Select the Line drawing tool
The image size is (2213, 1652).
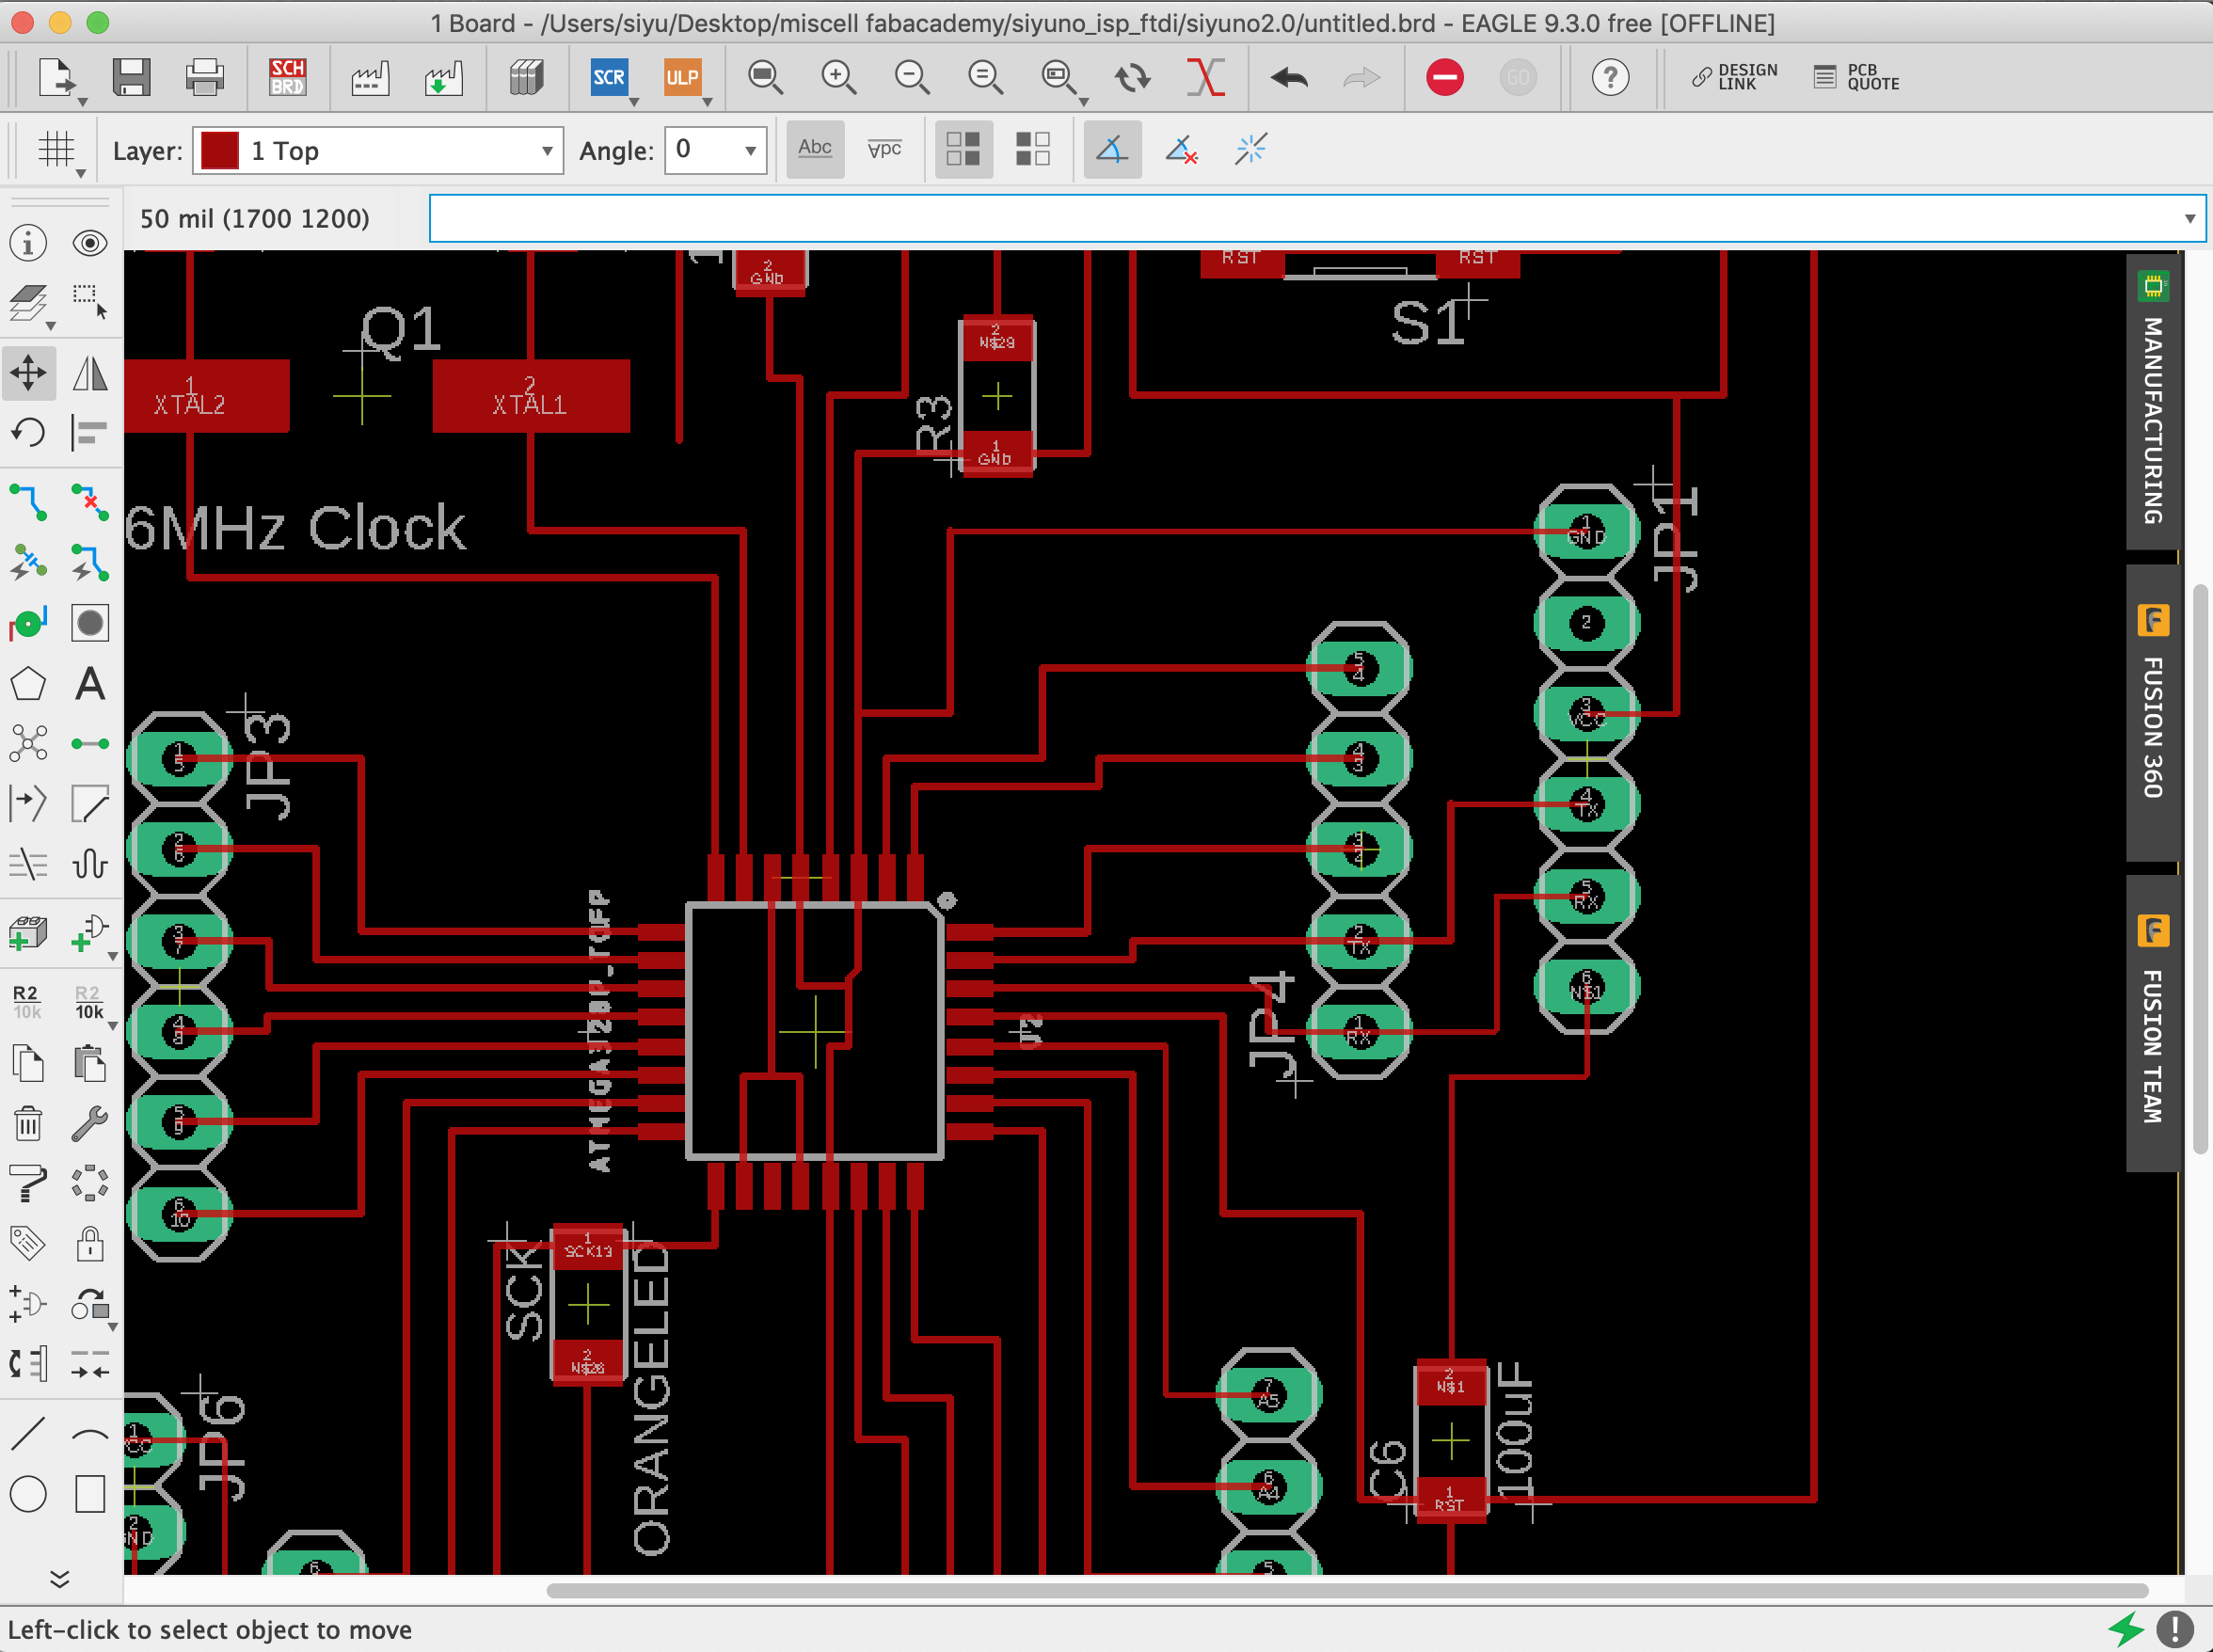pyautogui.click(x=28, y=1434)
